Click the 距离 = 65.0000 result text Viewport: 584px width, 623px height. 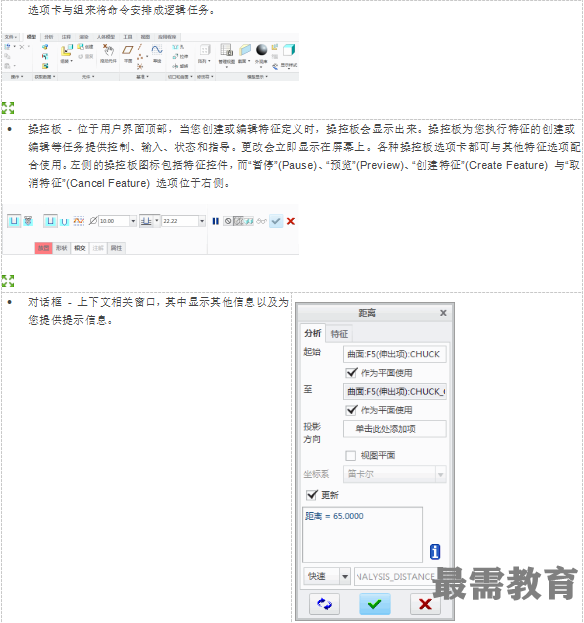[334, 516]
